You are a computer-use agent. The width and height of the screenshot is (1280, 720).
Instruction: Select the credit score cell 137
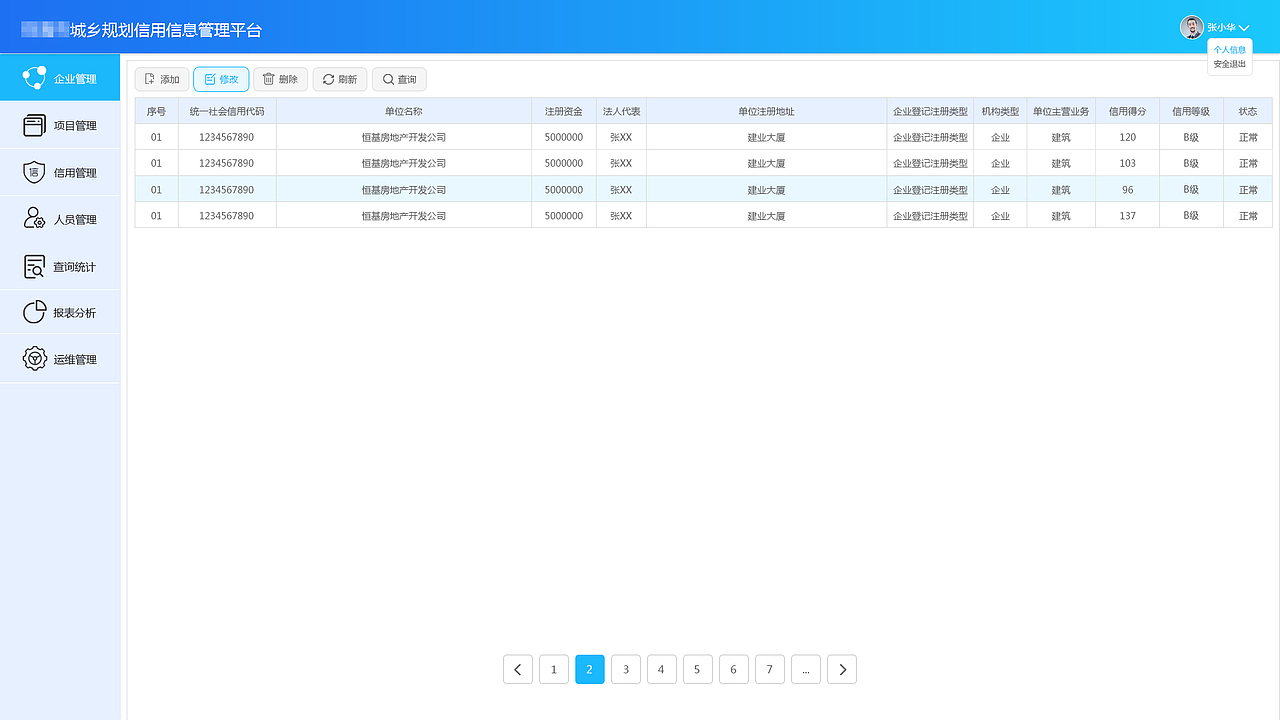[x=1128, y=215]
